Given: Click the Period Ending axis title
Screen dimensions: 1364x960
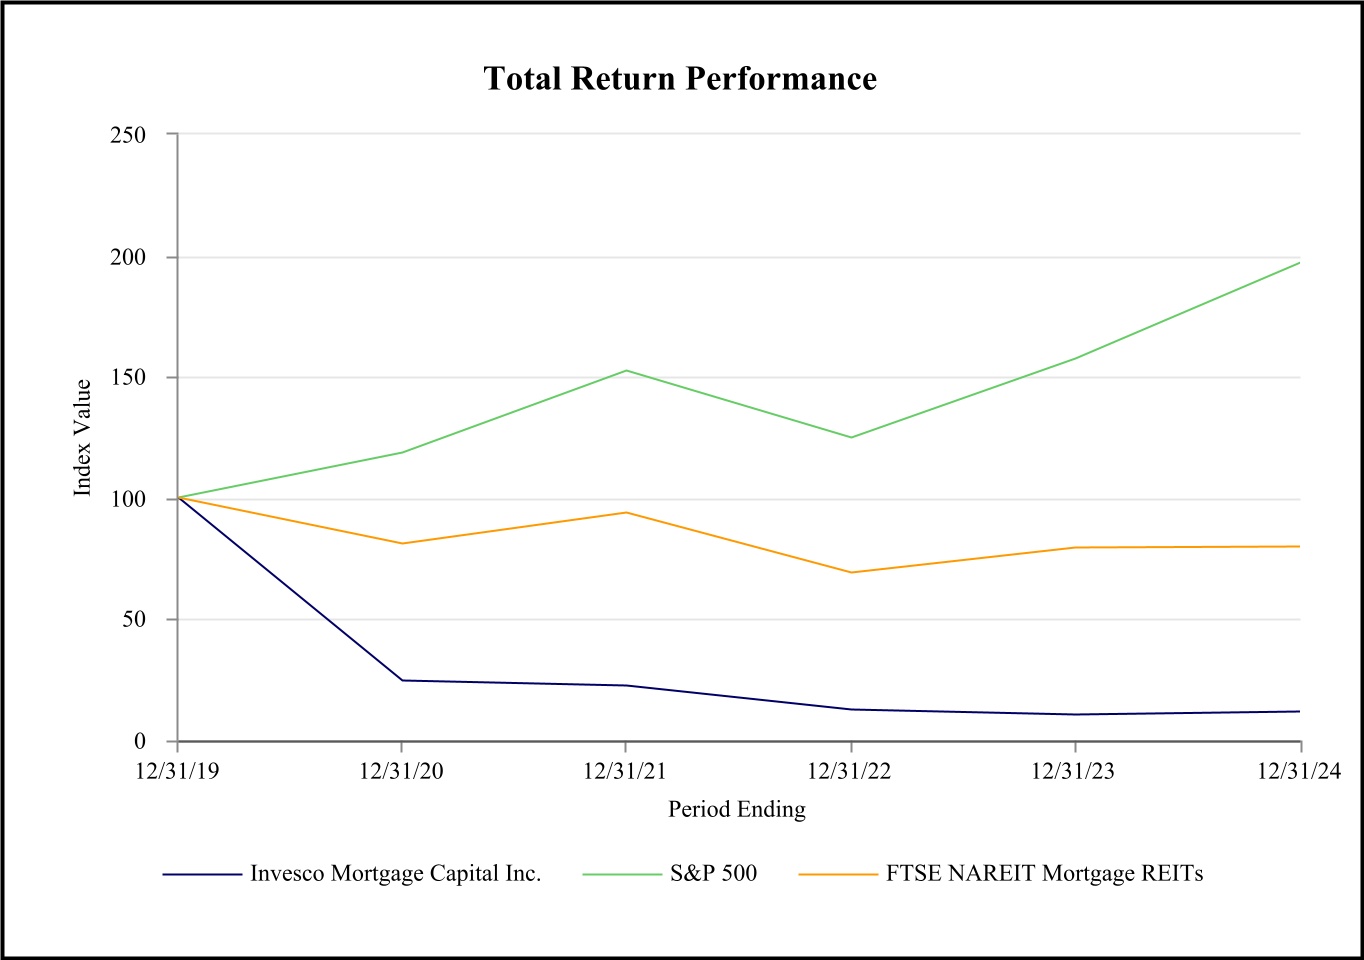Looking at the screenshot, I should coord(737,809).
